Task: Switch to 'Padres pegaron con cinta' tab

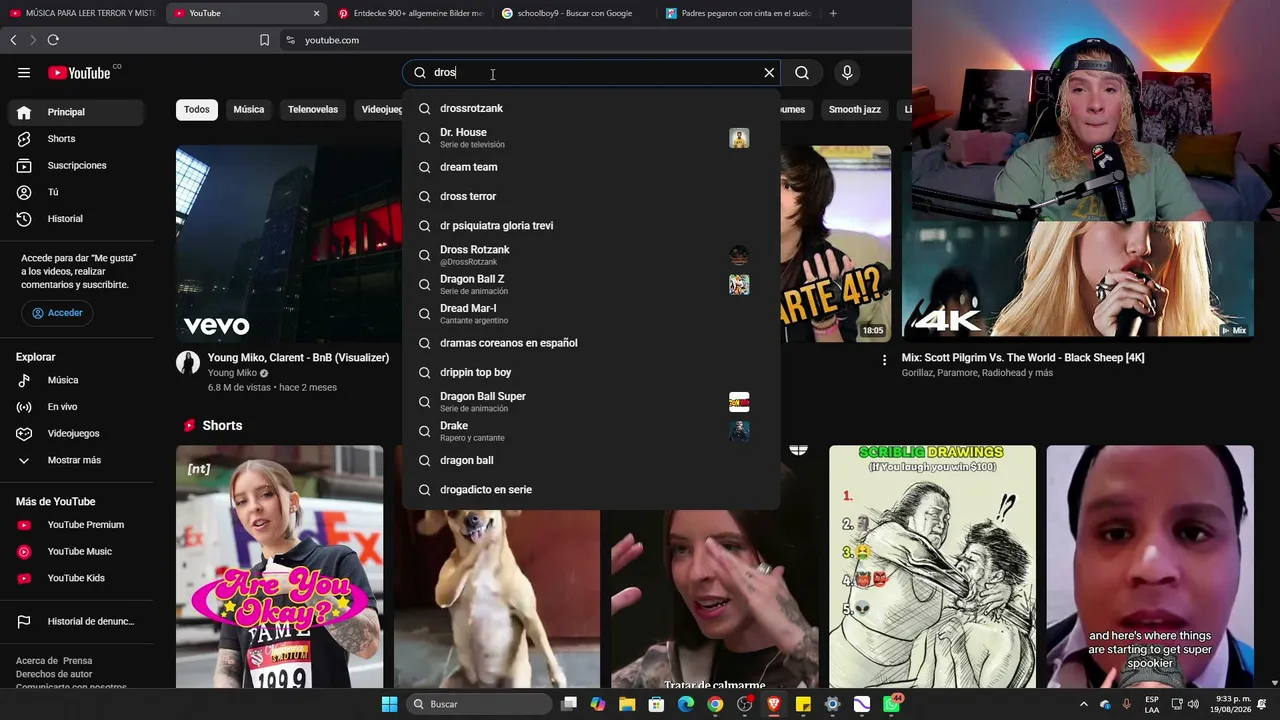Action: [x=738, y=13]
